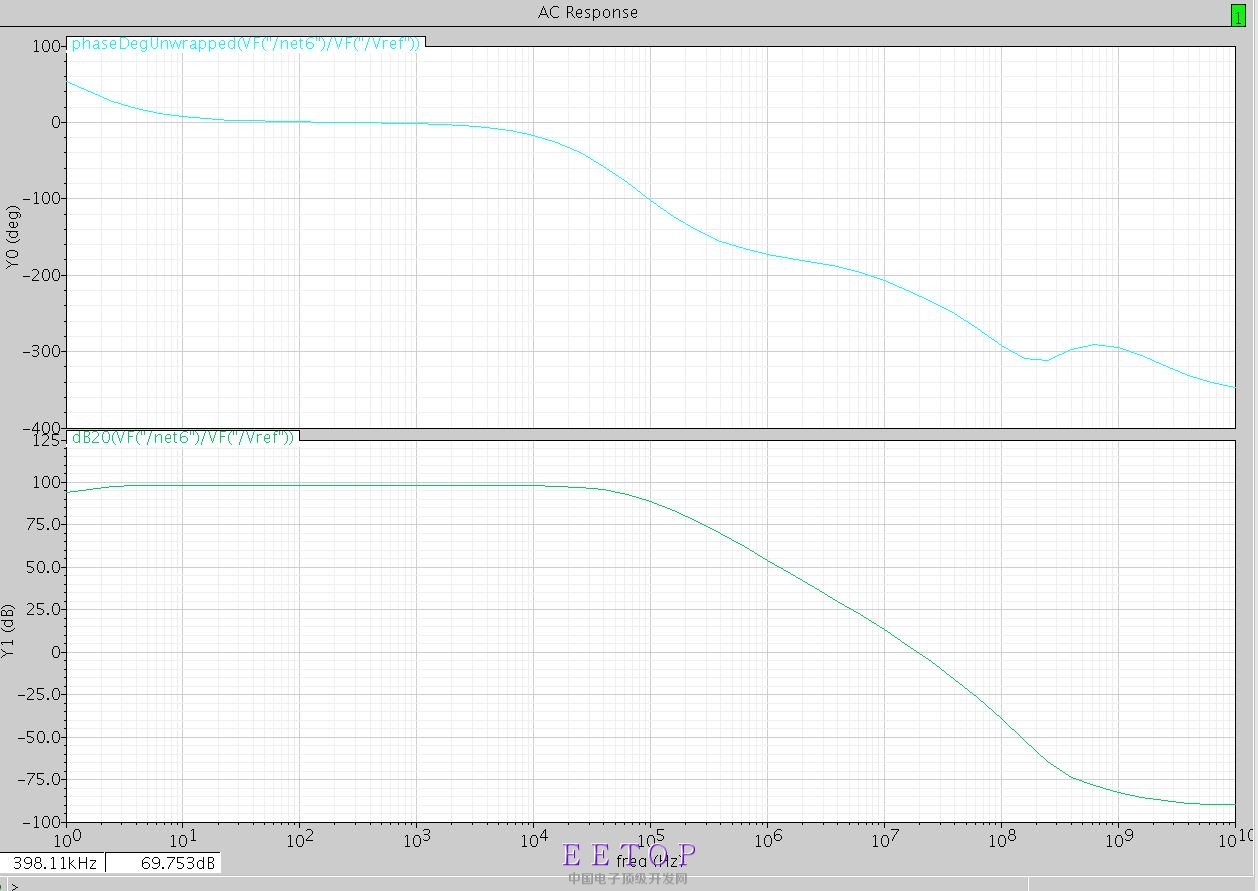Select the cyan phase curve
Image resolution: width=1258 pixels, height=891 pixels.
650,199
